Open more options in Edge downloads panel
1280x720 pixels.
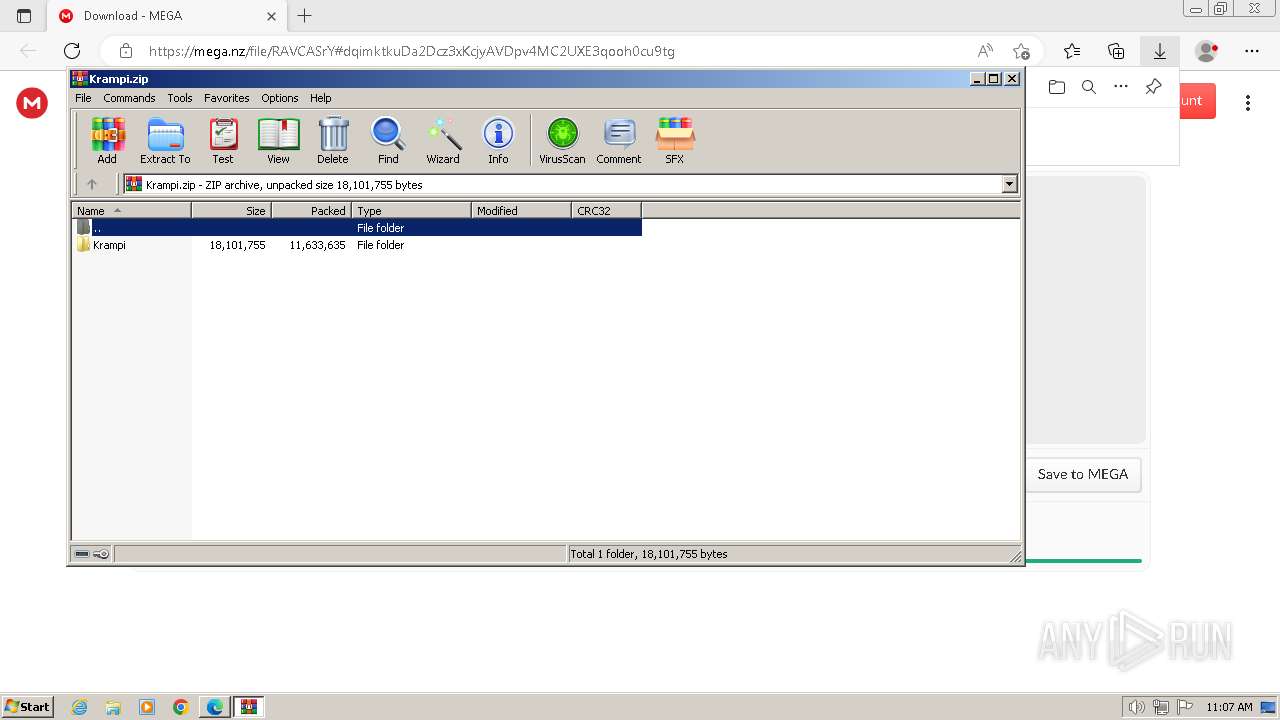pyautogui.click(x=1121, y=87)
